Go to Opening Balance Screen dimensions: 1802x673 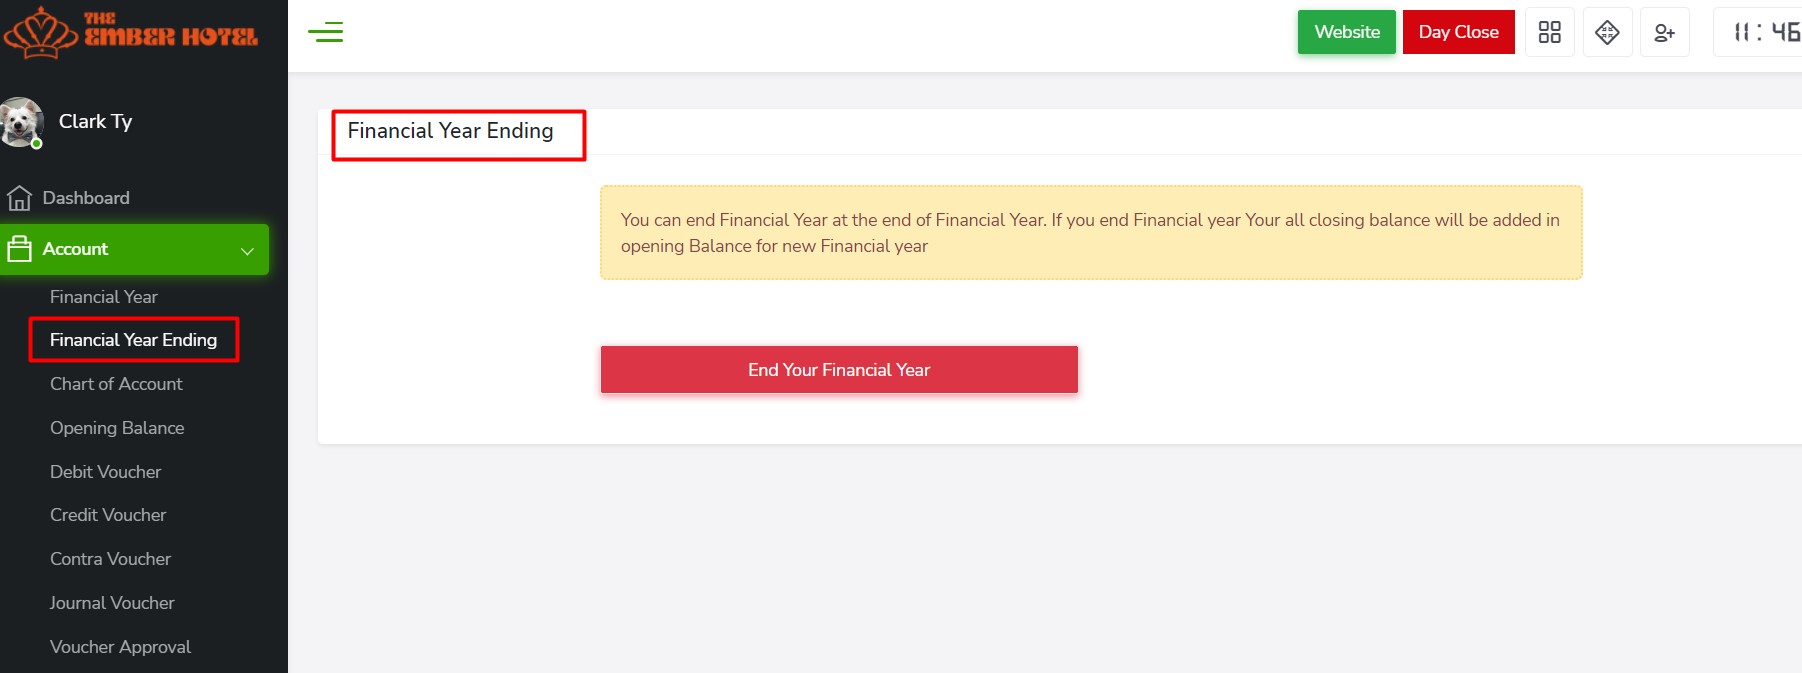[117, 428]
